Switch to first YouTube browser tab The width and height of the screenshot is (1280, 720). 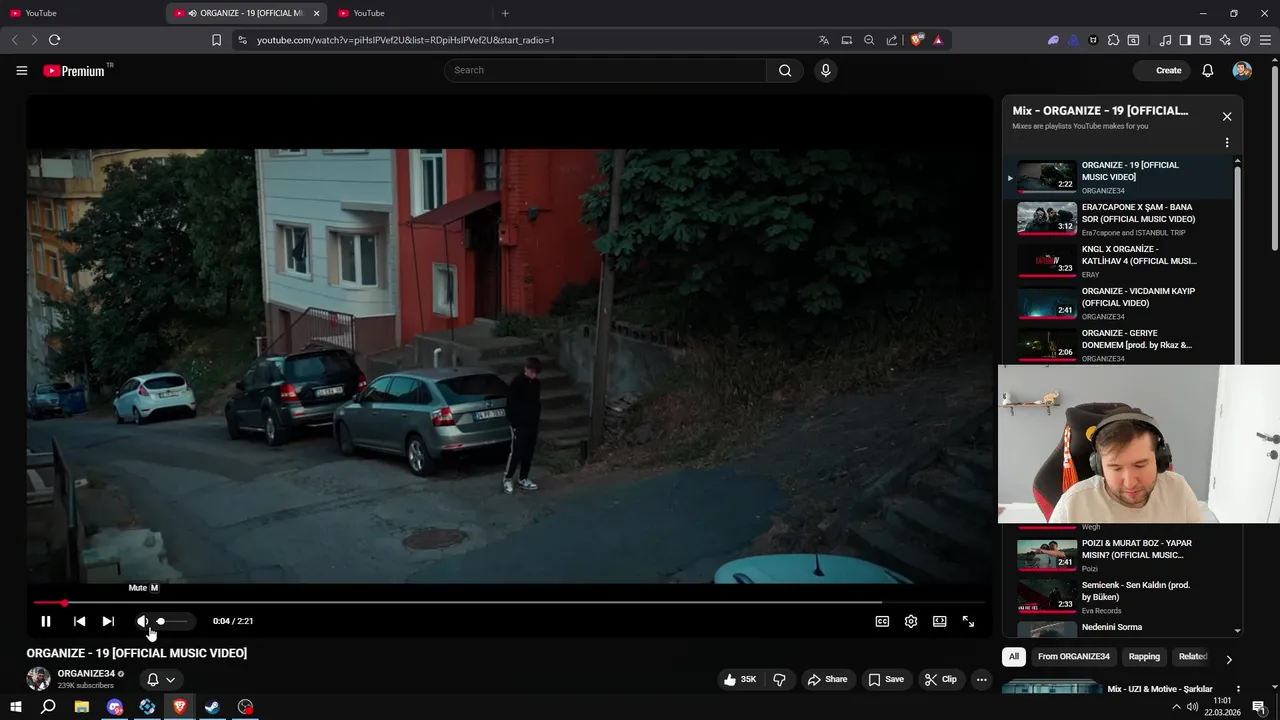coord(80,13)
